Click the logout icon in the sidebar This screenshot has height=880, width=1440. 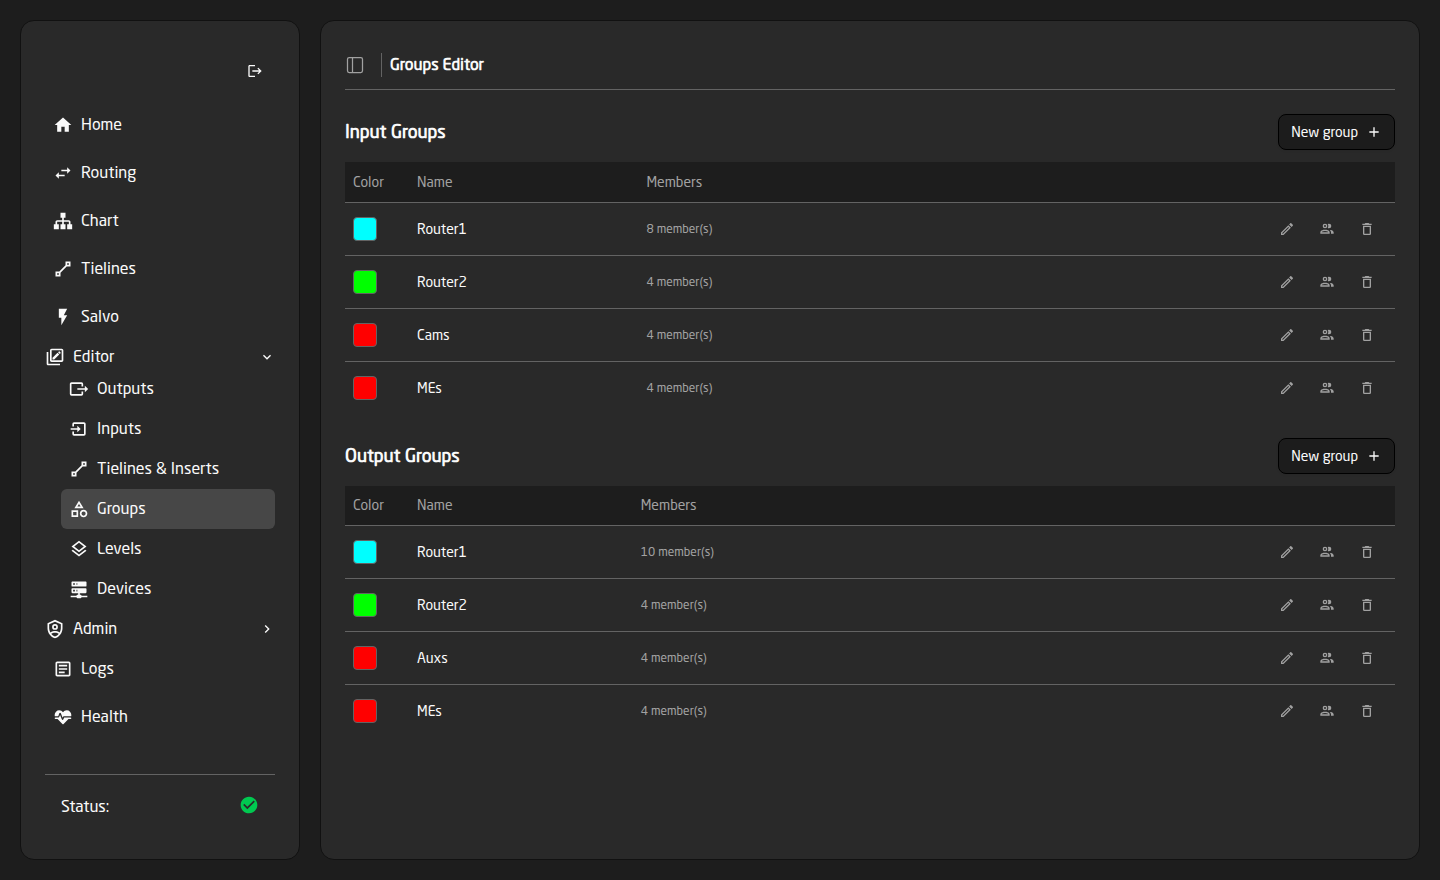pyautogui.click(x=254, y=71)
